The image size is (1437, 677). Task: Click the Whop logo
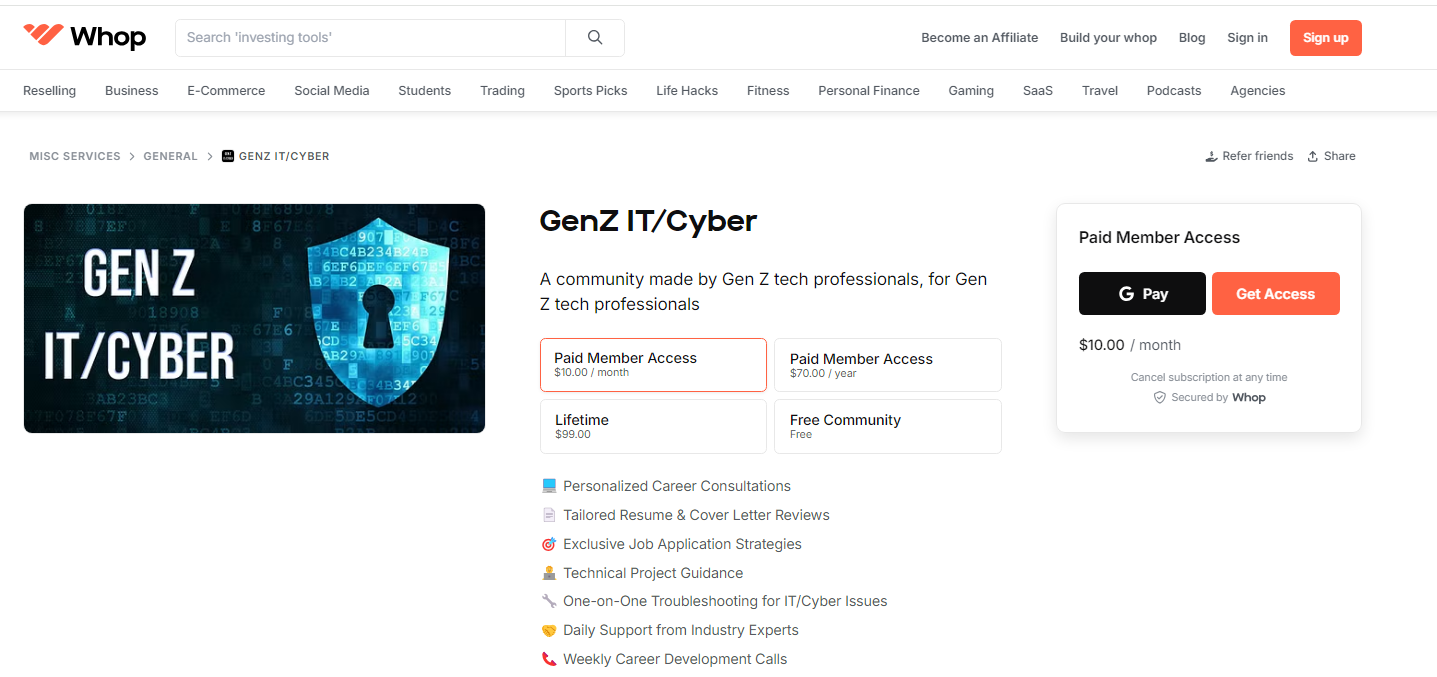(85, 37)
